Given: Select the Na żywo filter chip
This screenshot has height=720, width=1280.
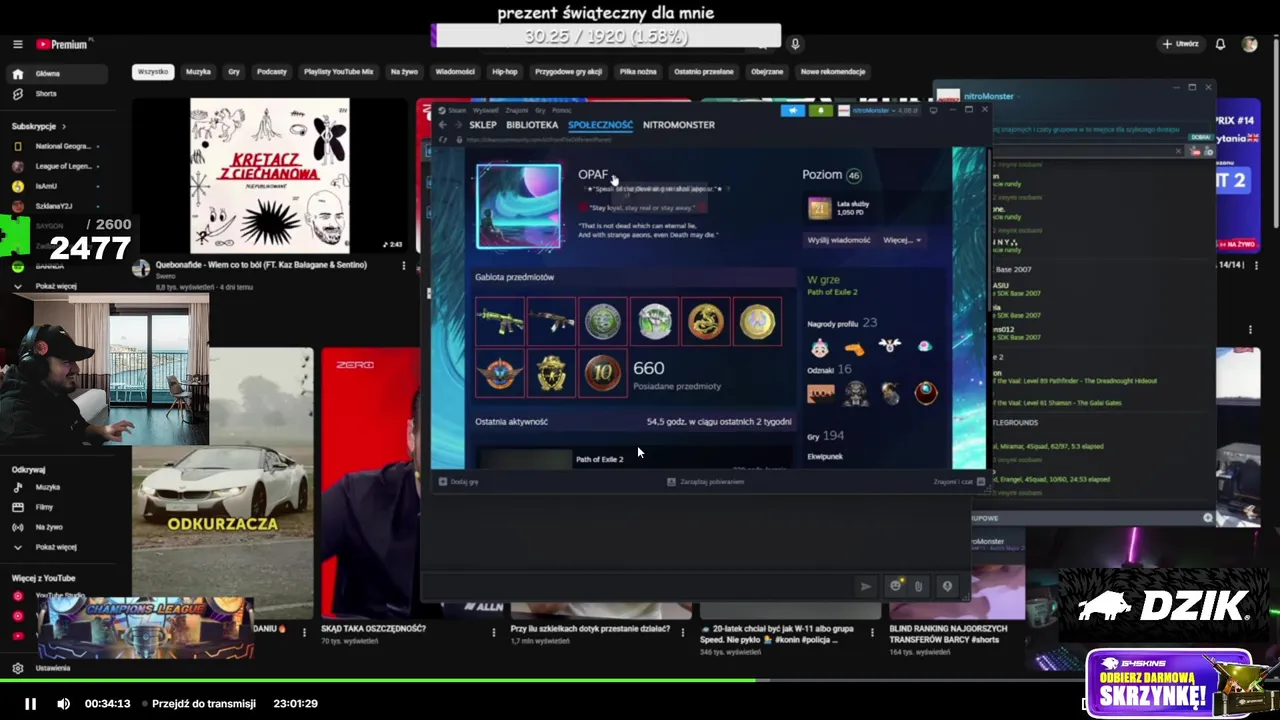Looking at the screenshot, I should coord(404,72).
